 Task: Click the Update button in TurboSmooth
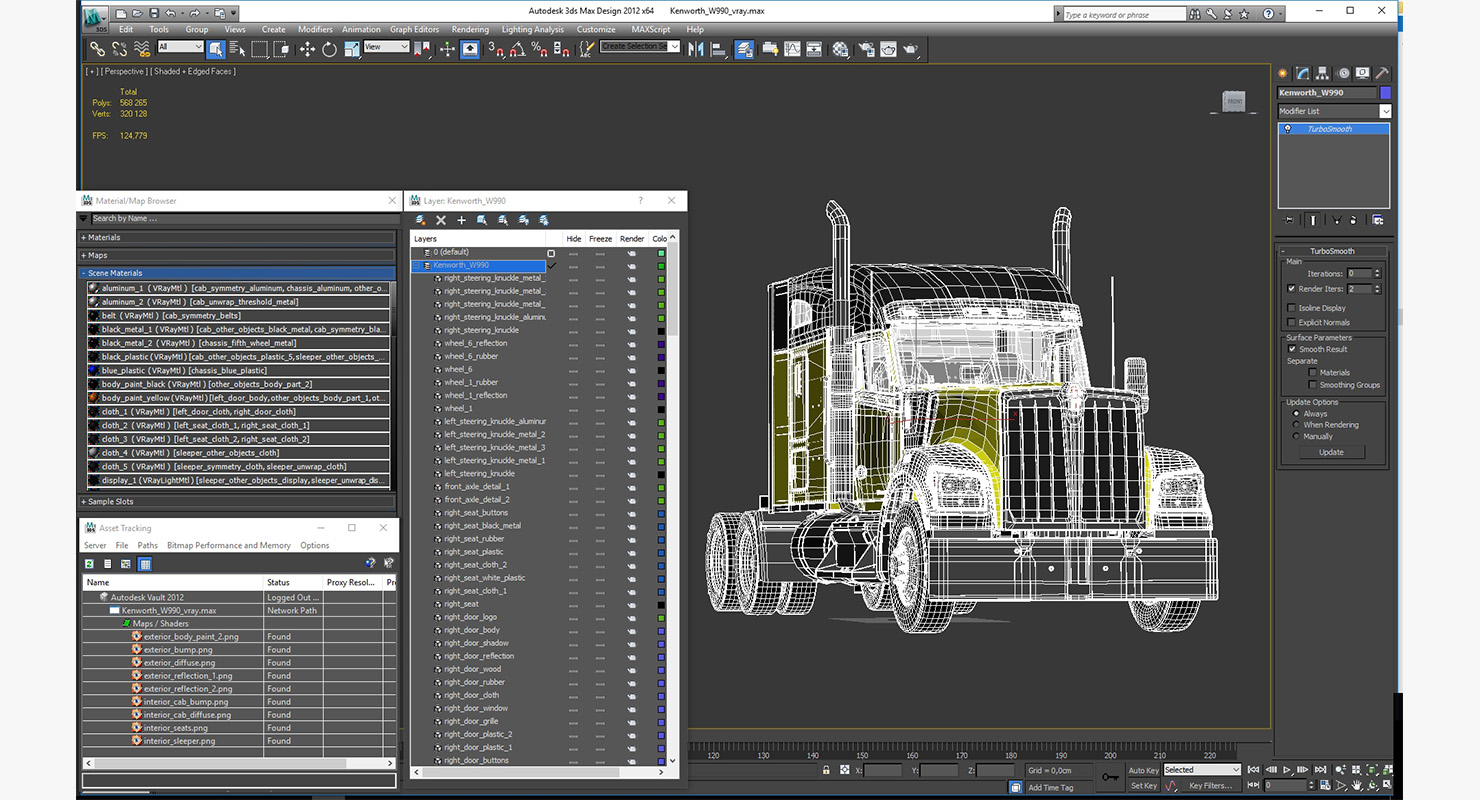click(x=1331, y=452)
